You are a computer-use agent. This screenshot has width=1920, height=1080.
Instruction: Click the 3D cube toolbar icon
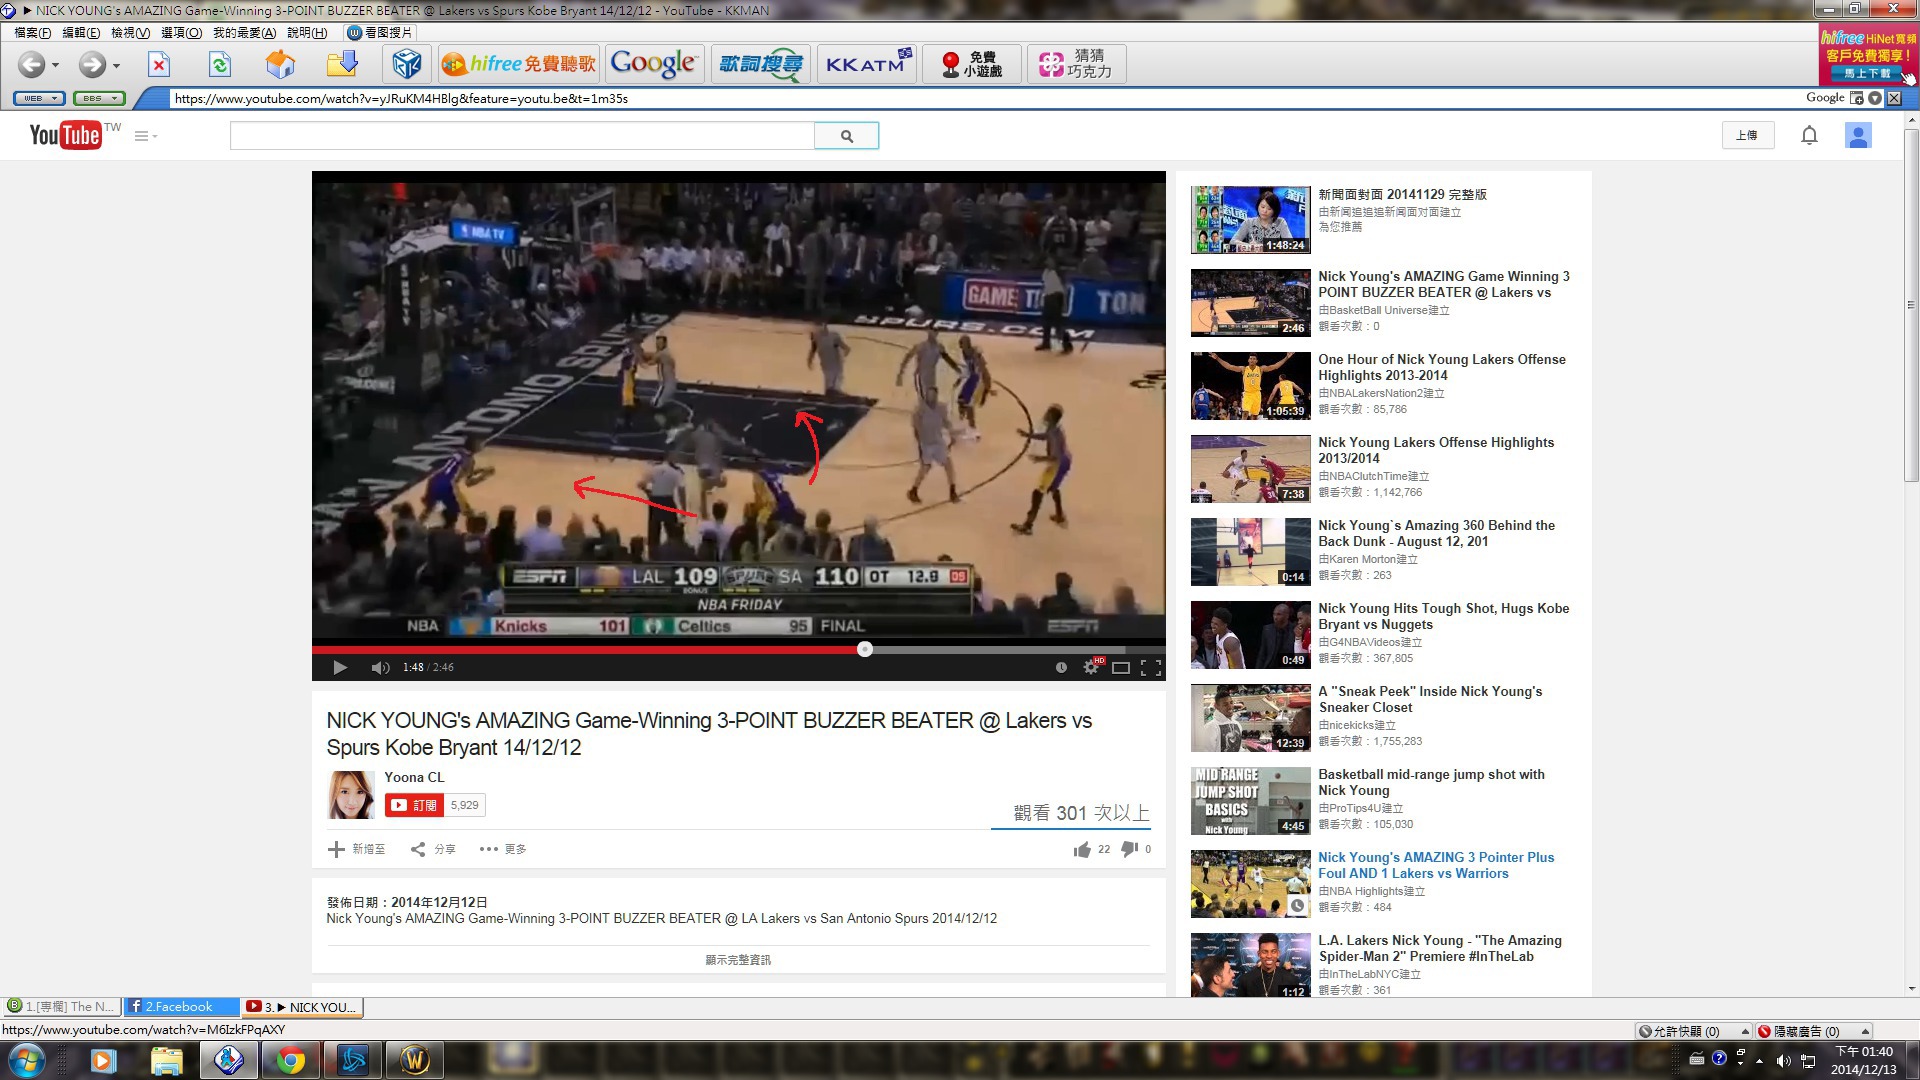(x=406, y=64)
